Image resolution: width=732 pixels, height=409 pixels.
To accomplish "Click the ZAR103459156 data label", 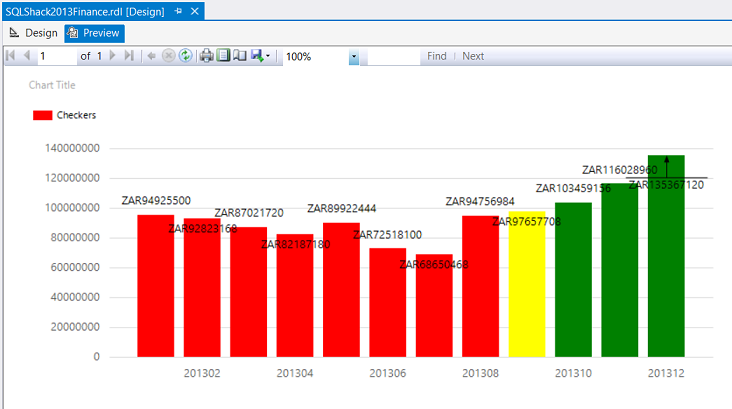I will point(573,188).
